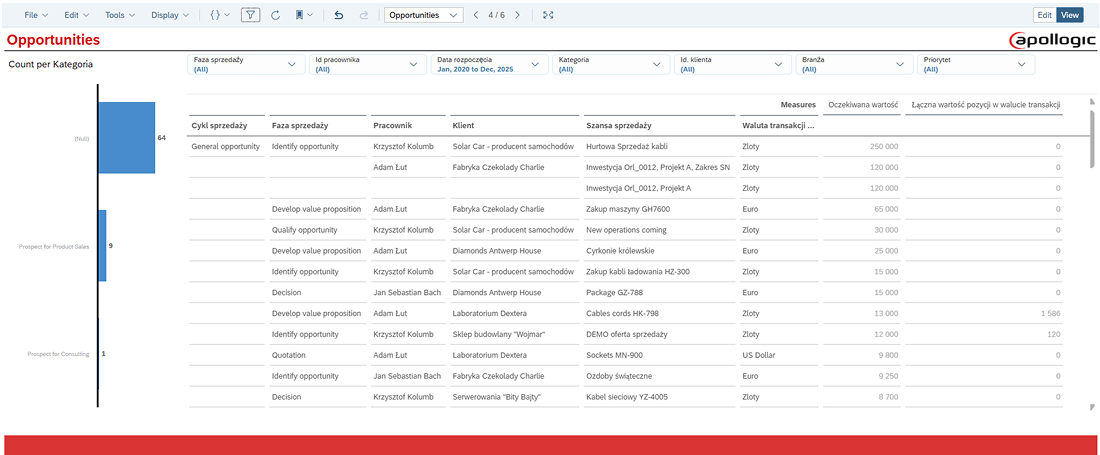The width and height of the screenshot is (1100, 455).
Task: Open the Tools menu
Action: pyautogui.click(x=121, y=15)
